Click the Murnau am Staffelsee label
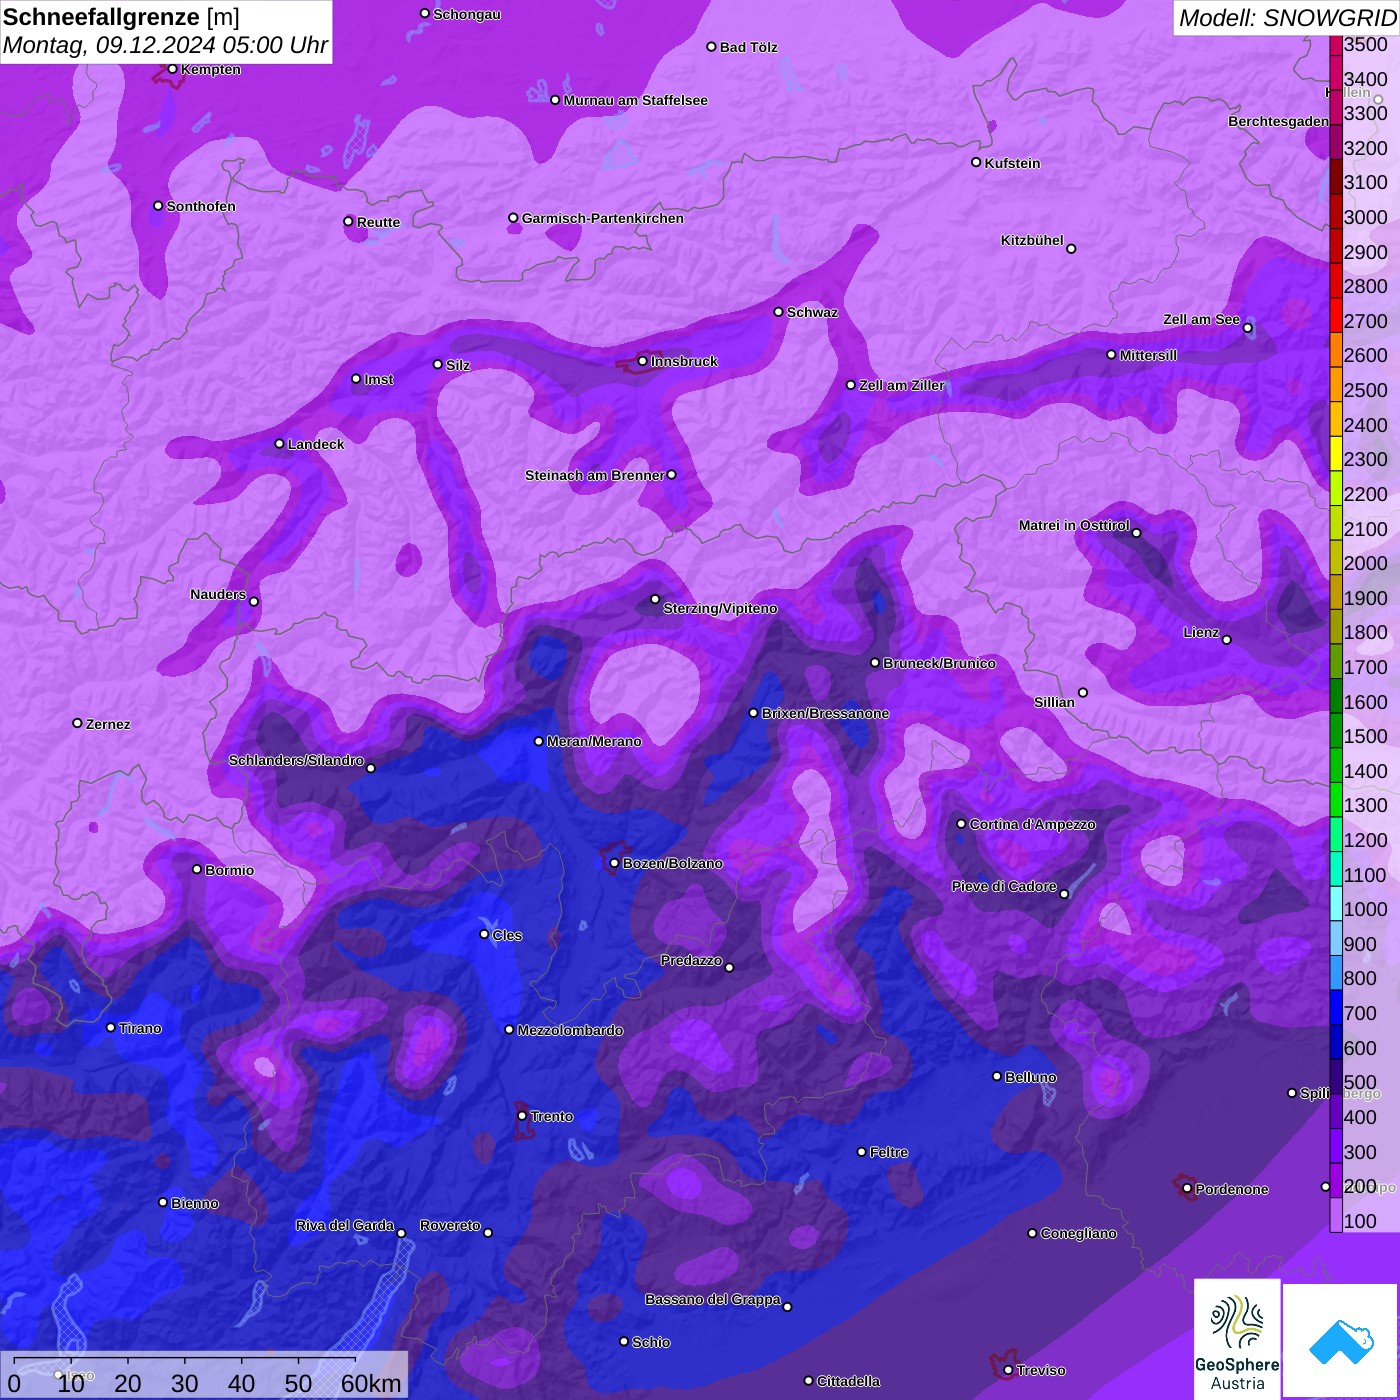1400x1400 pixels. coord(635,100)
